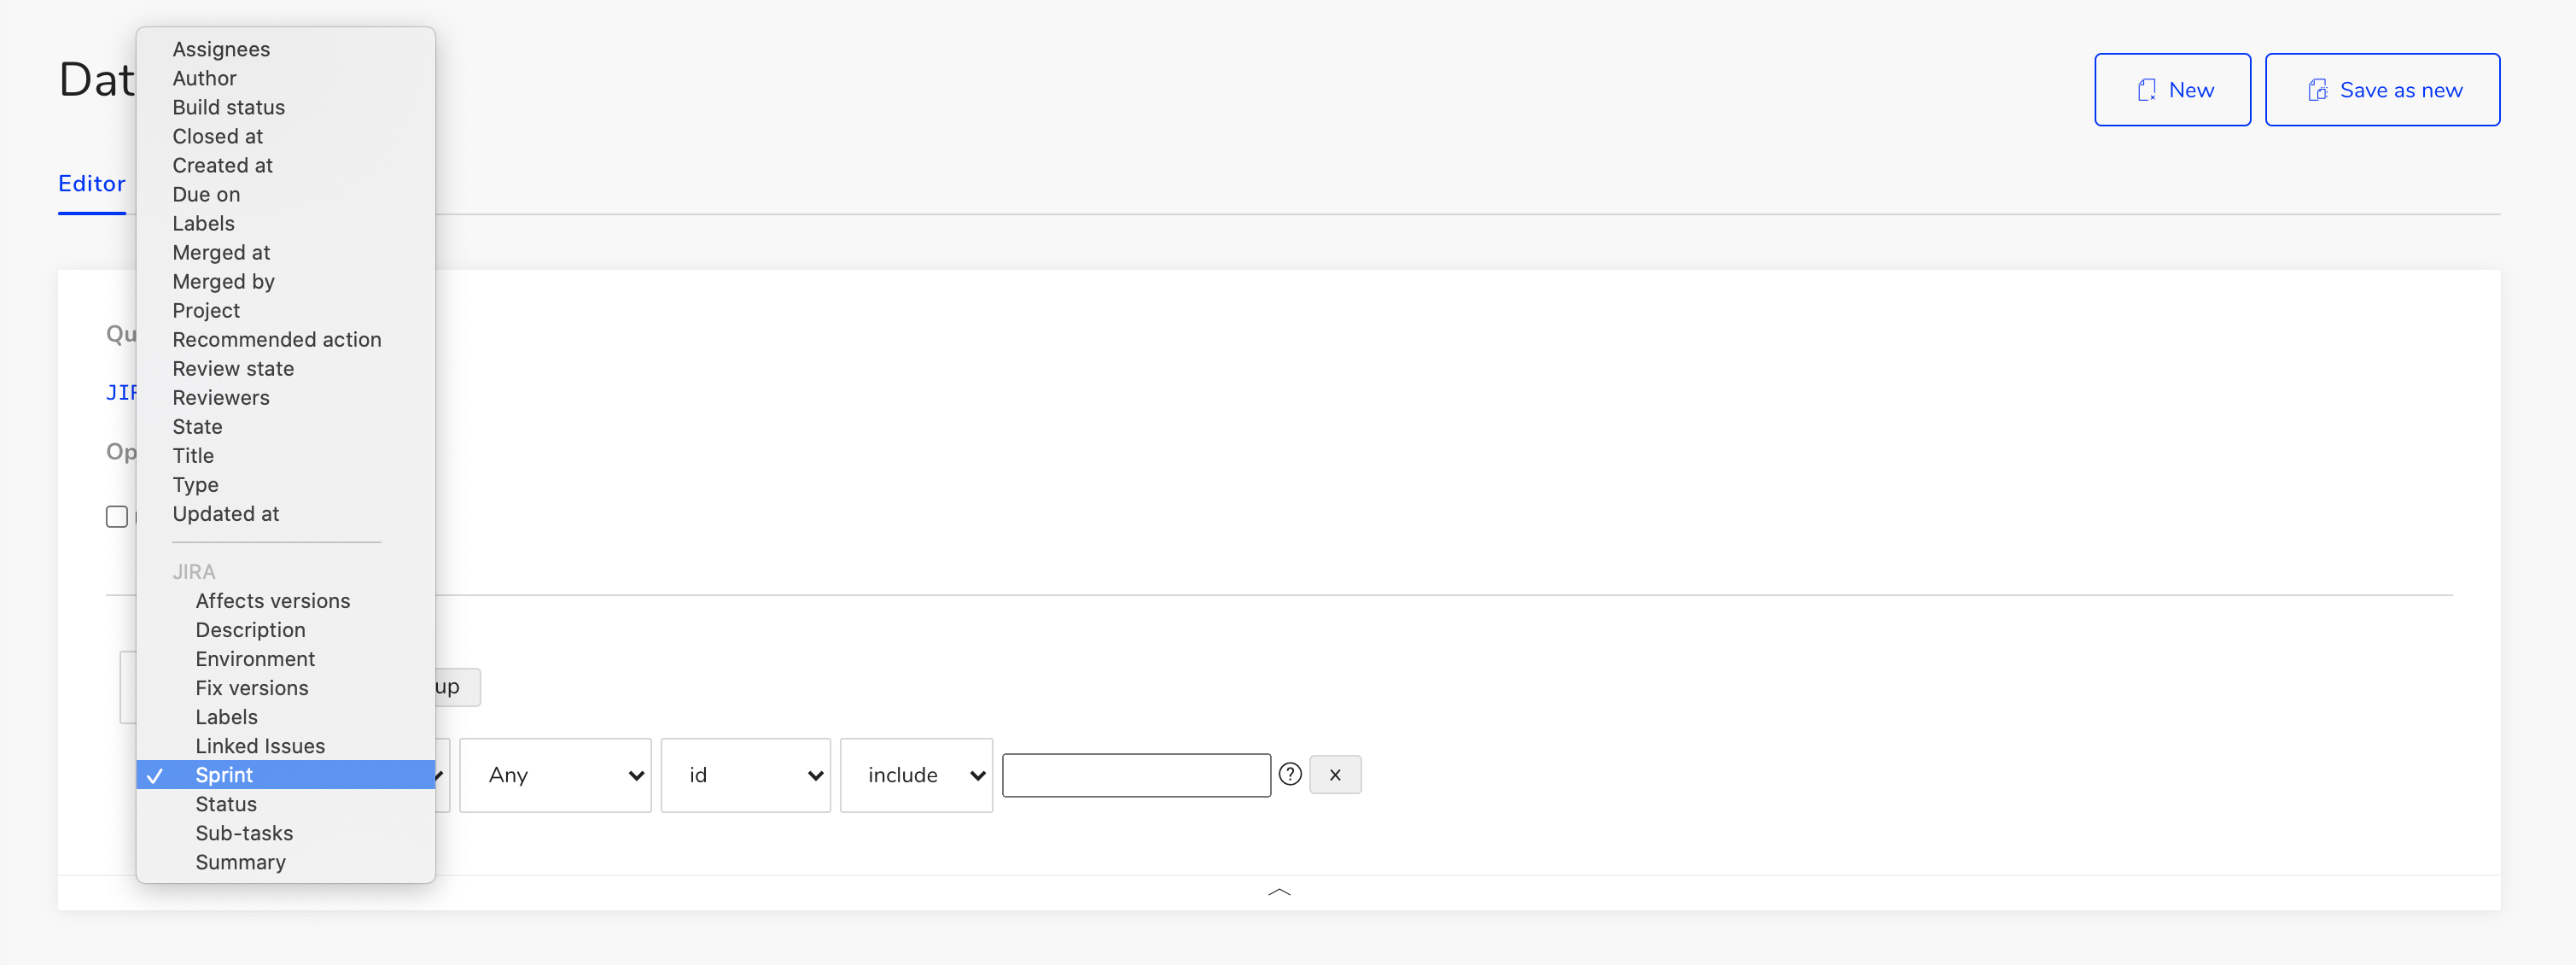Click the filter value text field

click(1136, 775)
